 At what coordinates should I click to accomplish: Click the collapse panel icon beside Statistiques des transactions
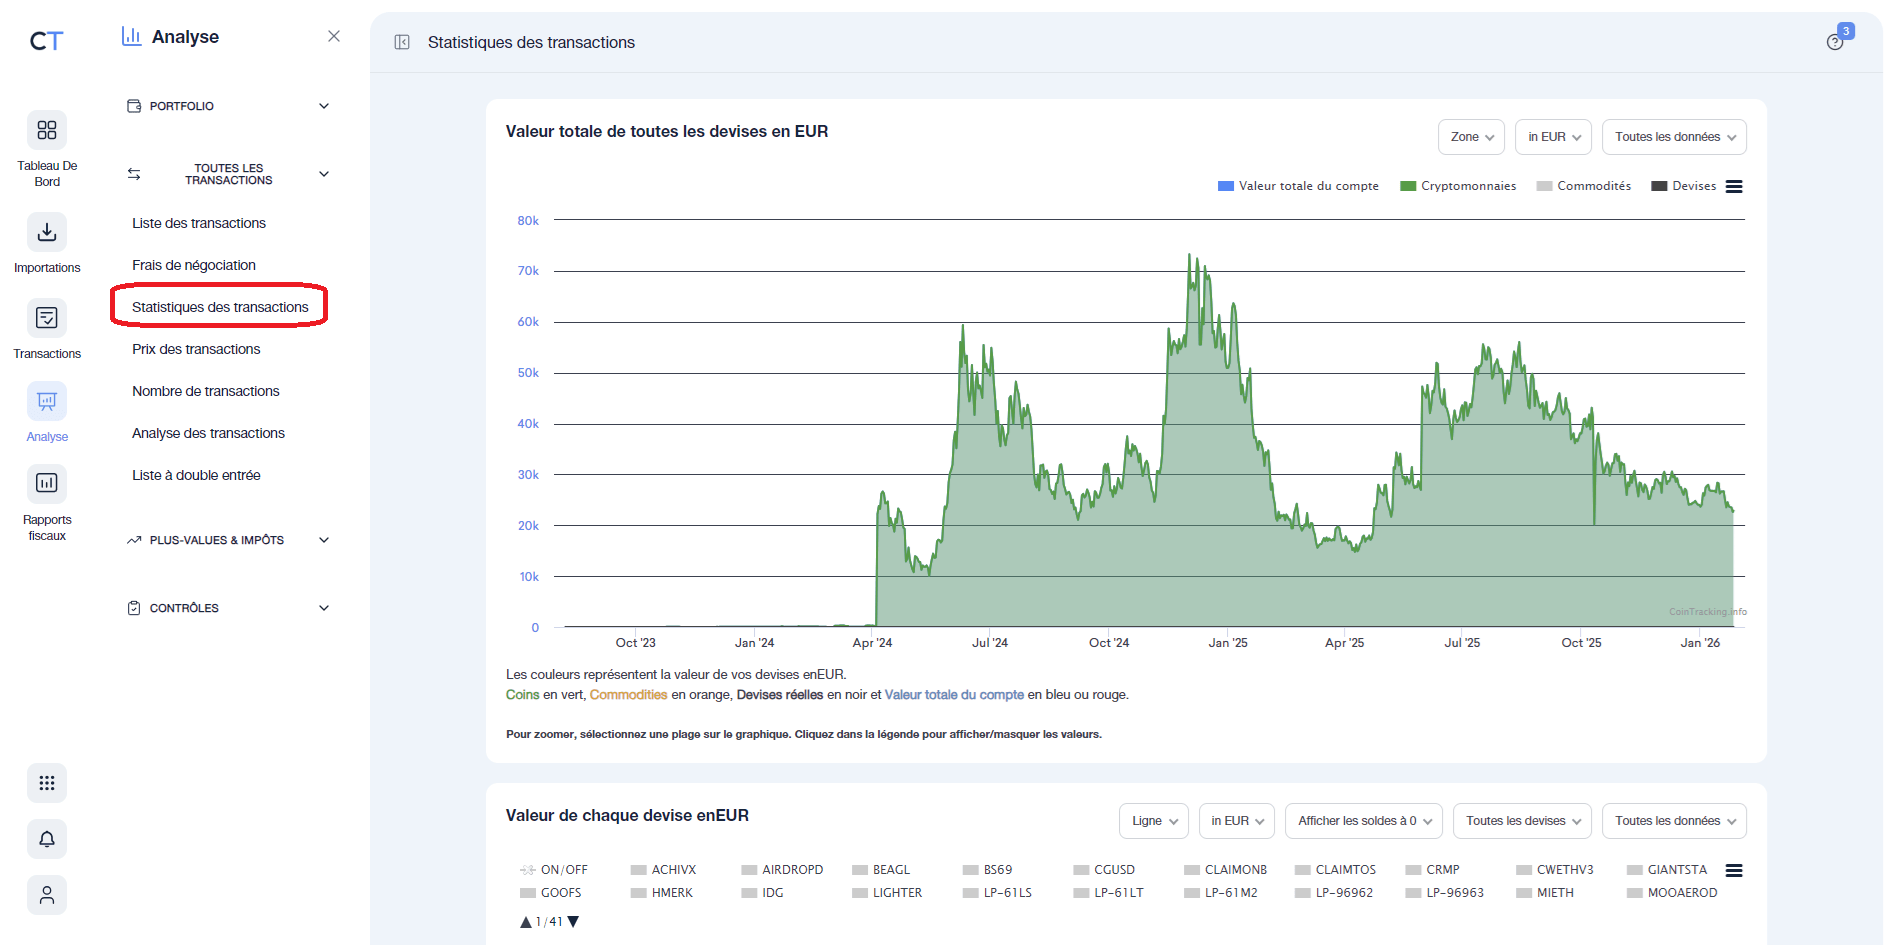tap(402, 42)
